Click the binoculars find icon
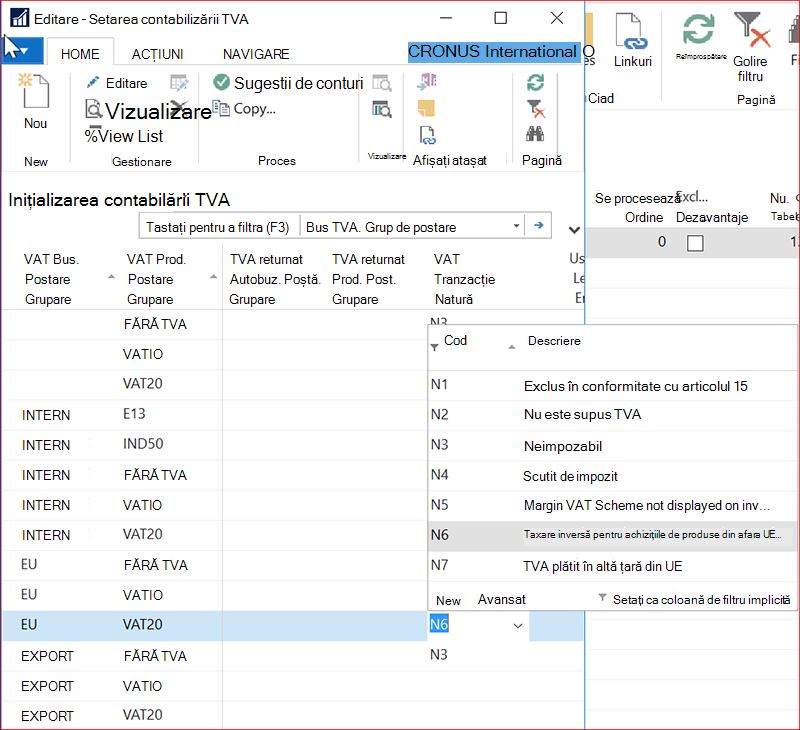Viewport: 800px width, 730px height. (535, 134)
